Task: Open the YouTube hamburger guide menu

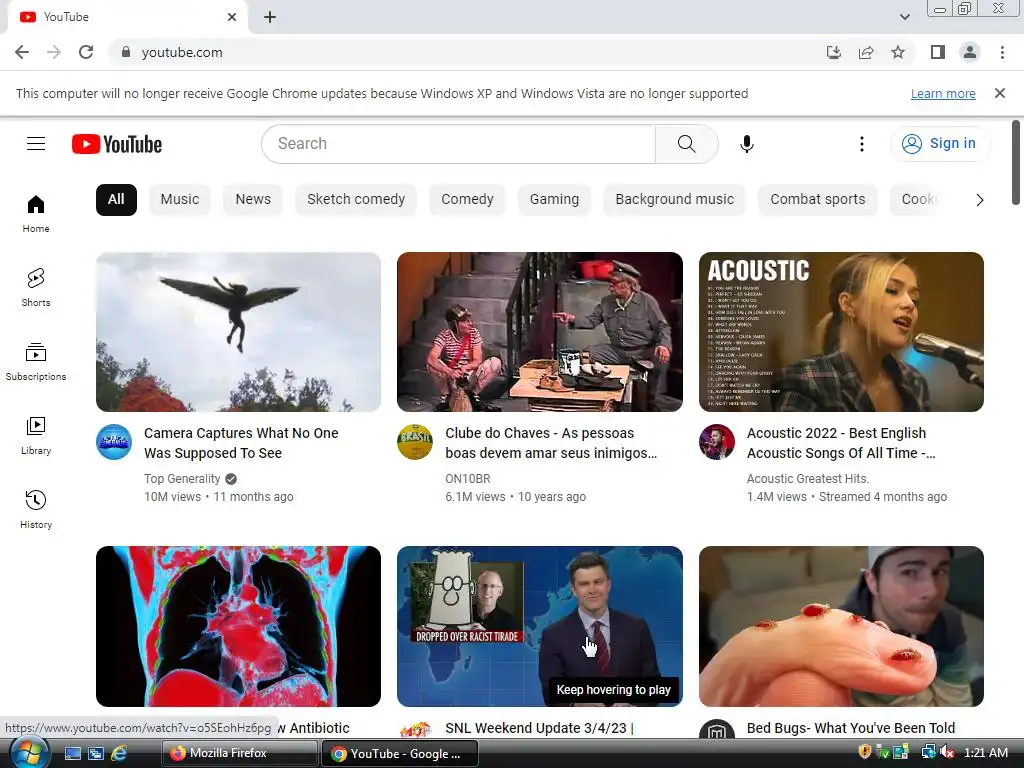Action: click(36, 144)
